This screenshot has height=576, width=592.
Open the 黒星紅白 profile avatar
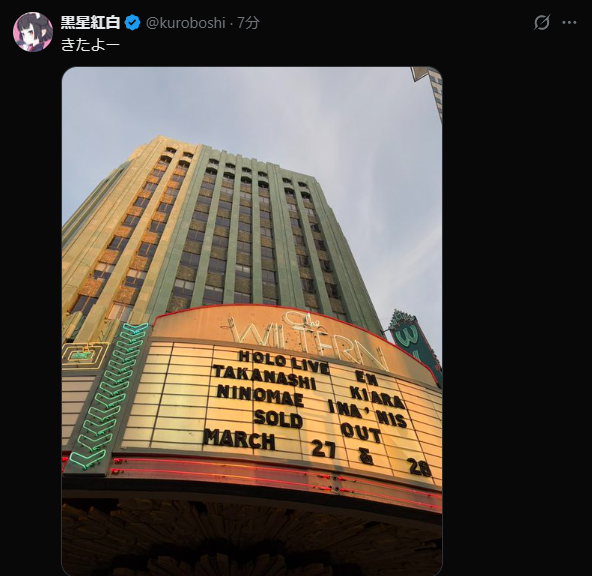[x=33, y=32]
